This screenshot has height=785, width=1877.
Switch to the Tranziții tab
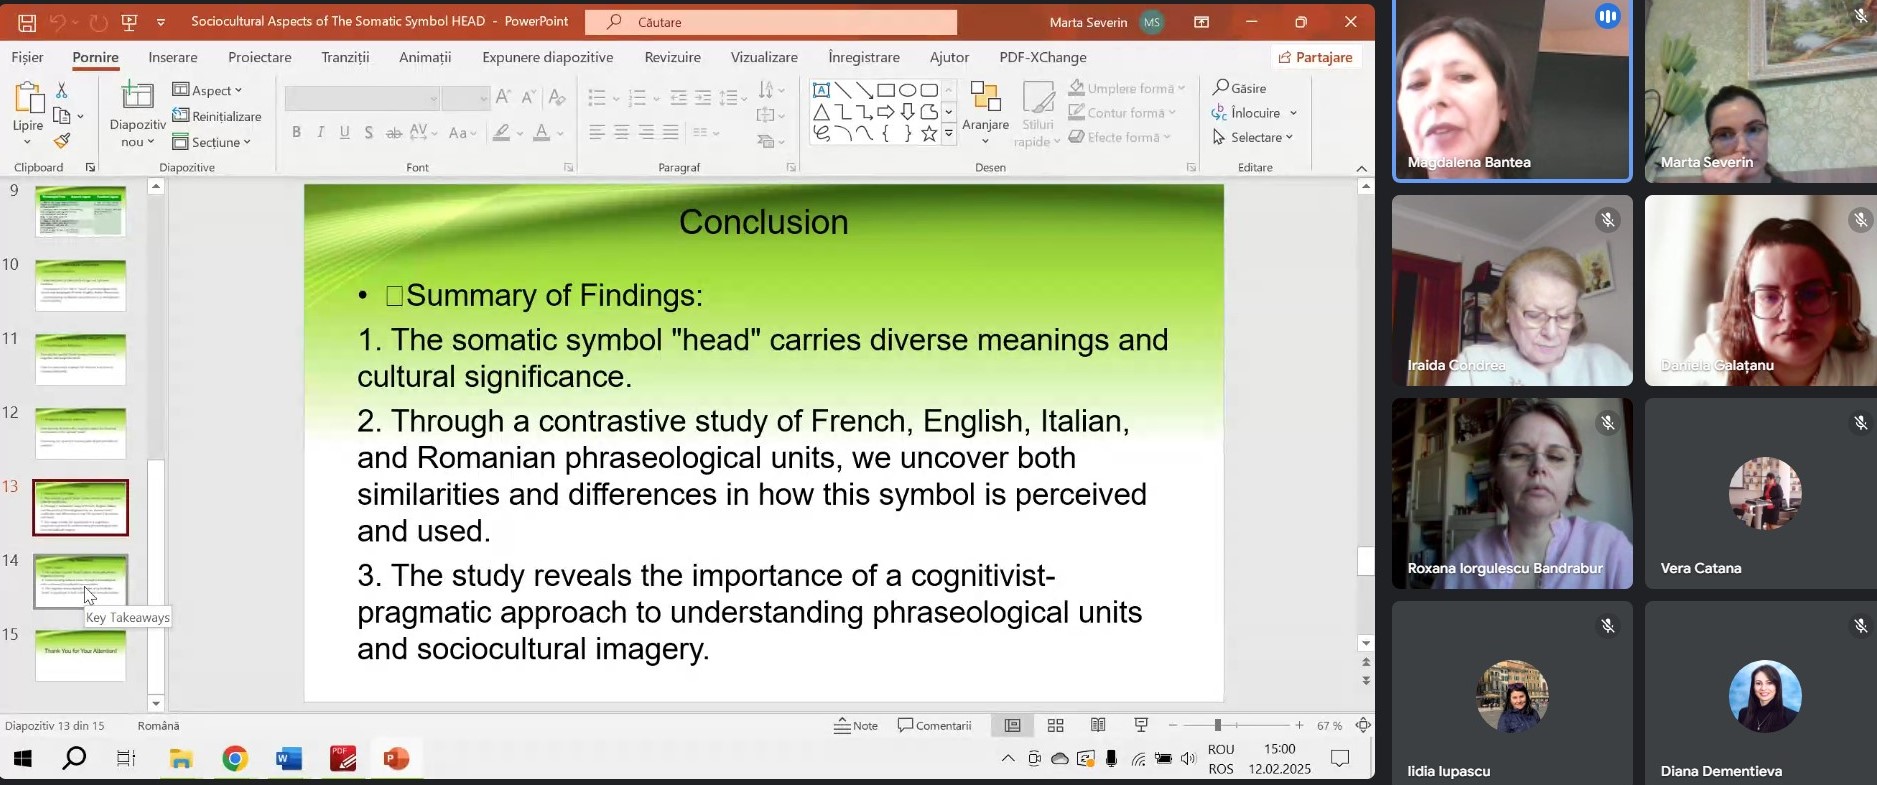tap(345, 57)
